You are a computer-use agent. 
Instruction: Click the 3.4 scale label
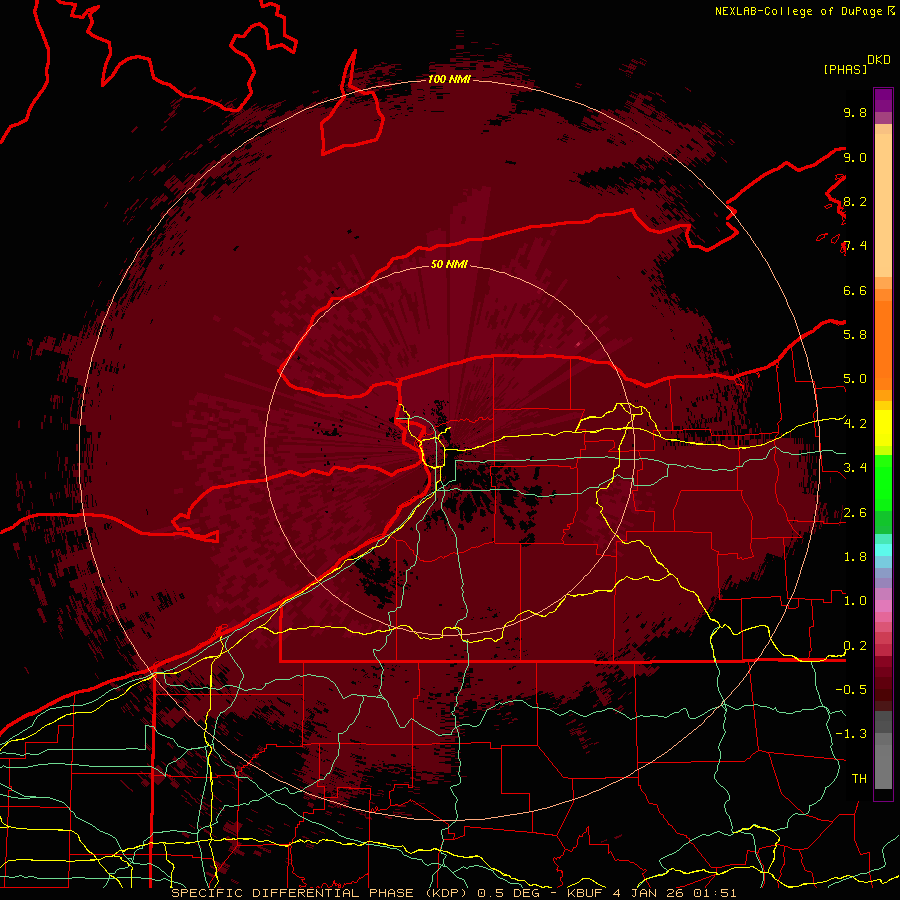click(x=855, y=468)
